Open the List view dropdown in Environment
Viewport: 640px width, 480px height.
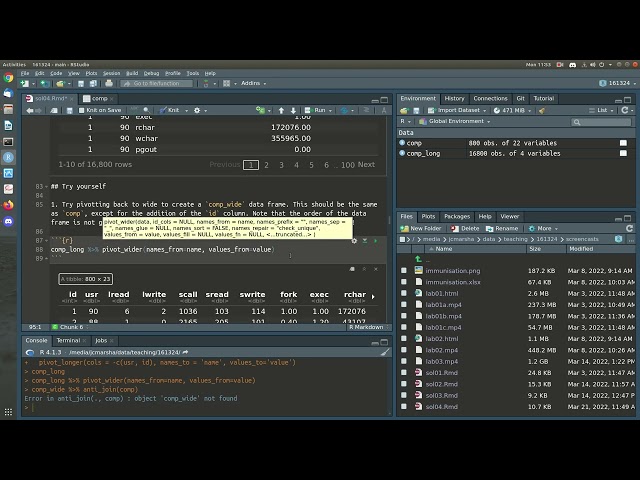601,110
